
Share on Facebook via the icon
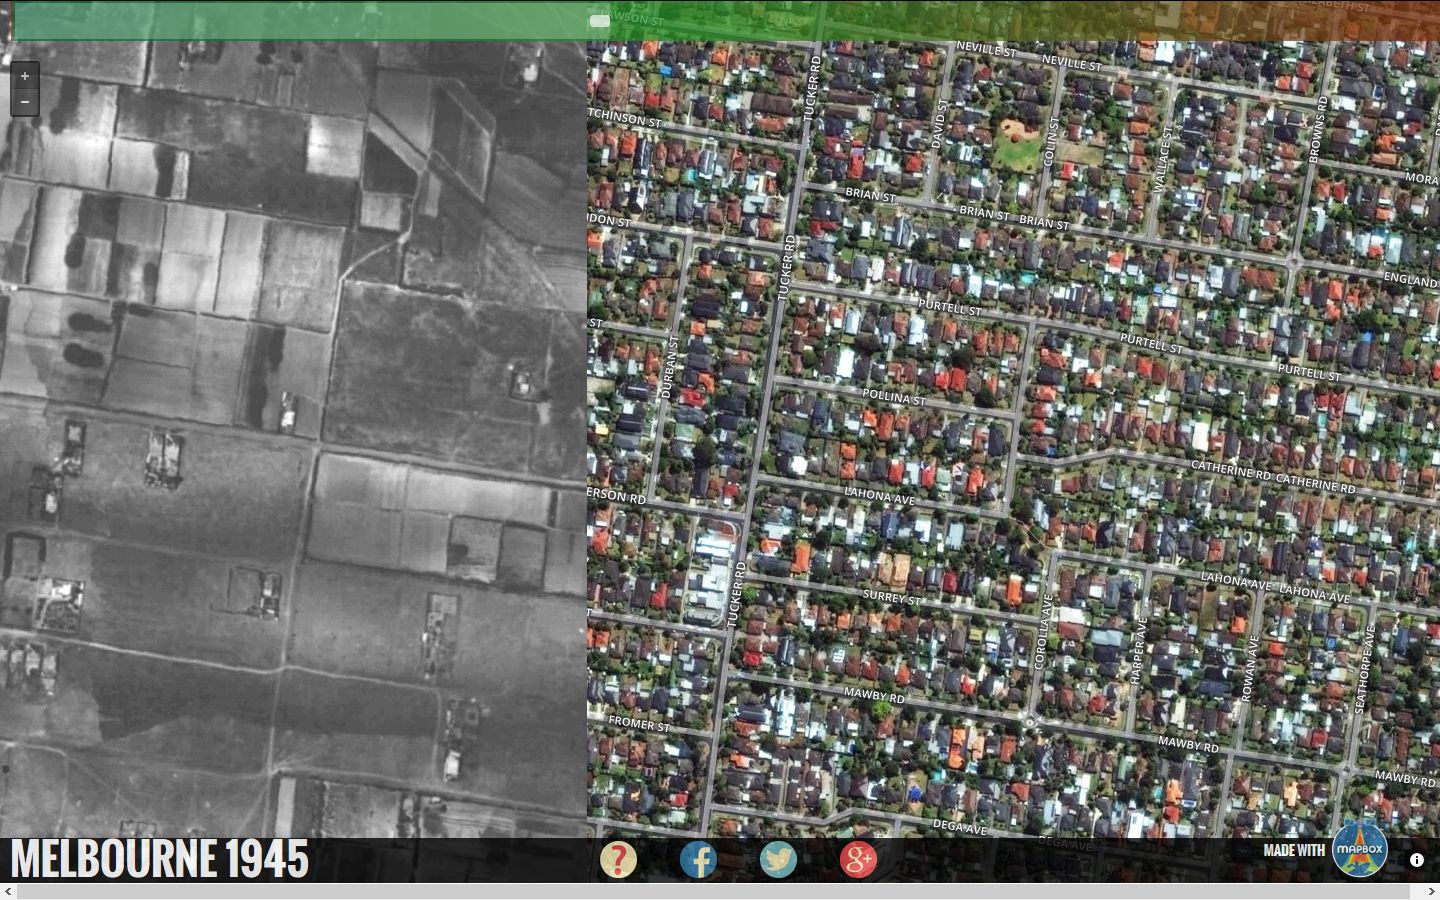coord(698,859)
